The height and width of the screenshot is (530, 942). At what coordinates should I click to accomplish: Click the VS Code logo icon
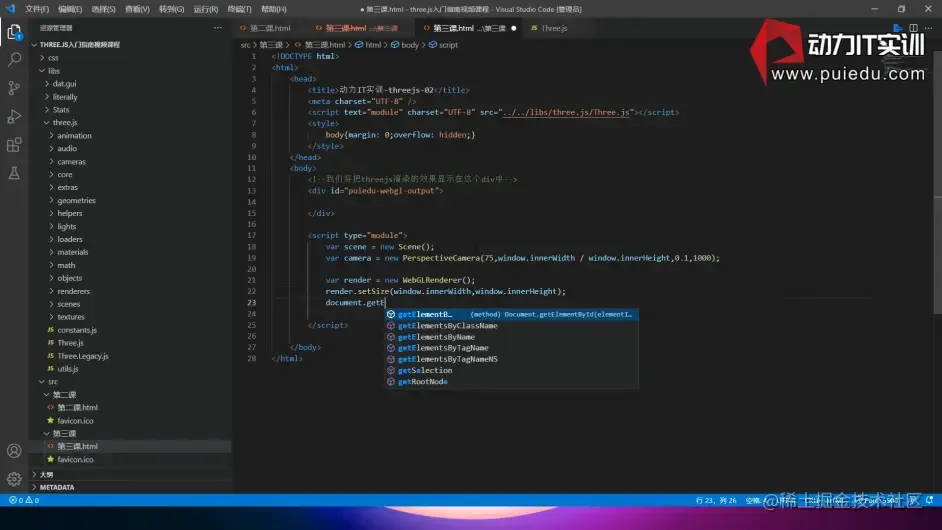(10, 9)
